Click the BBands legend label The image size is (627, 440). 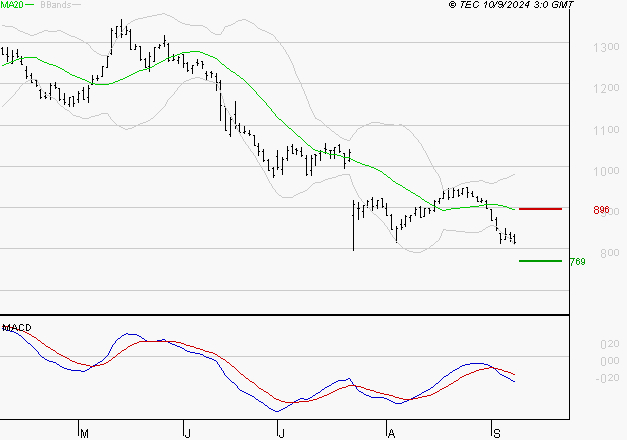(55, 5)
